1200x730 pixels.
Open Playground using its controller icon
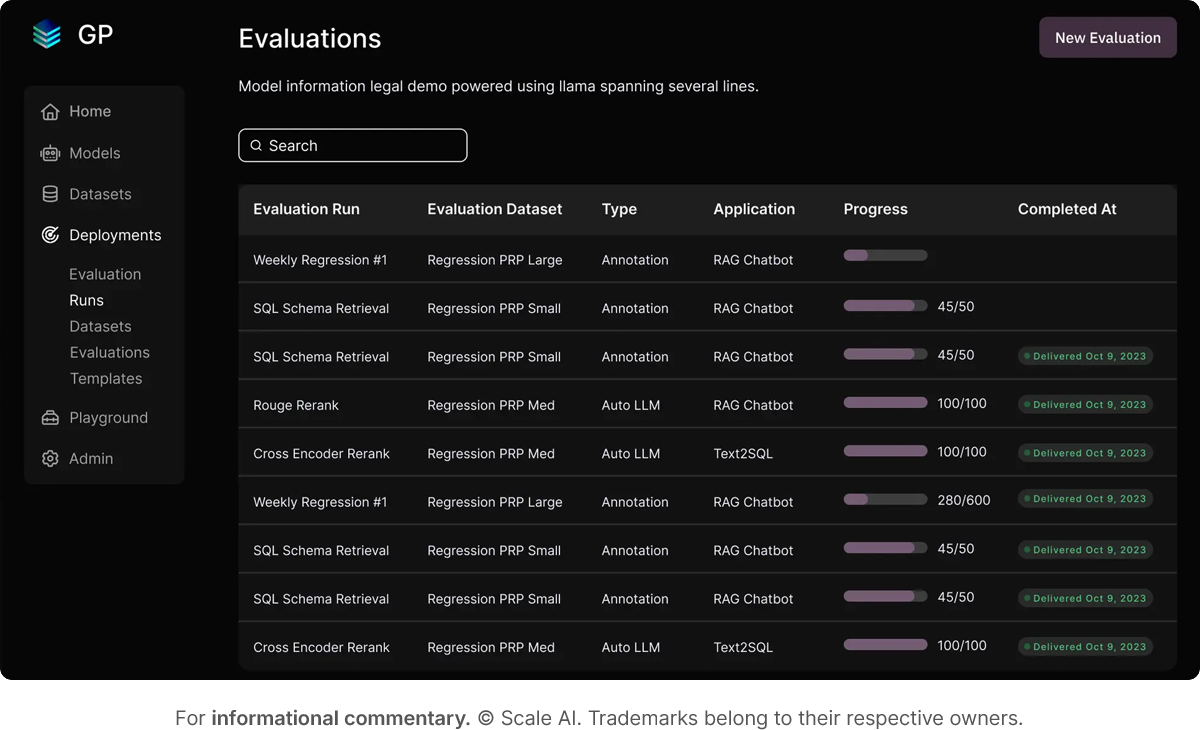[48, 417]
